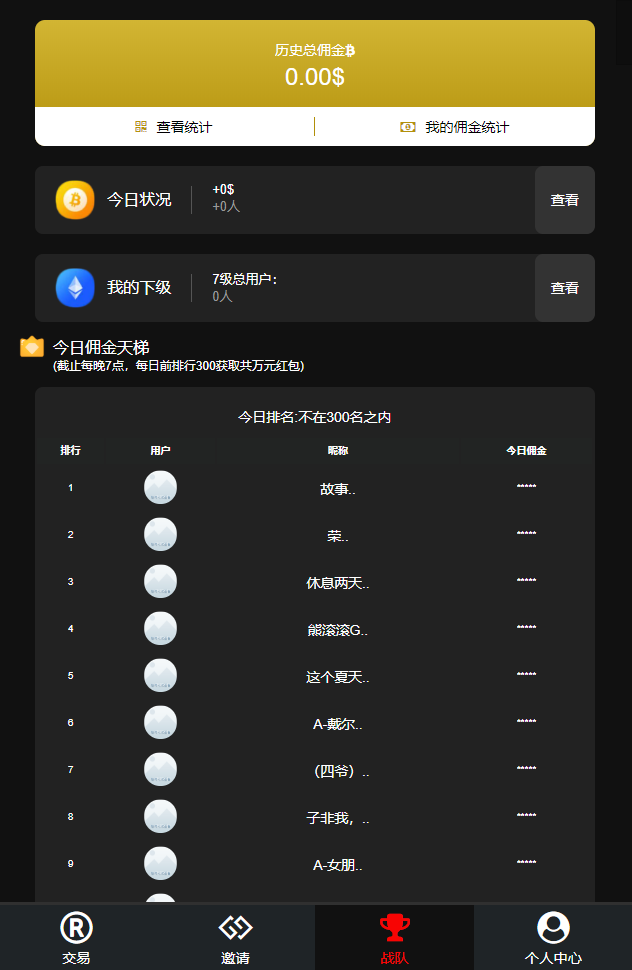The width and height of the screenshot is (632, 970).
Task: Click 查看 button in 今日状况 row
Action: [565, 200]
